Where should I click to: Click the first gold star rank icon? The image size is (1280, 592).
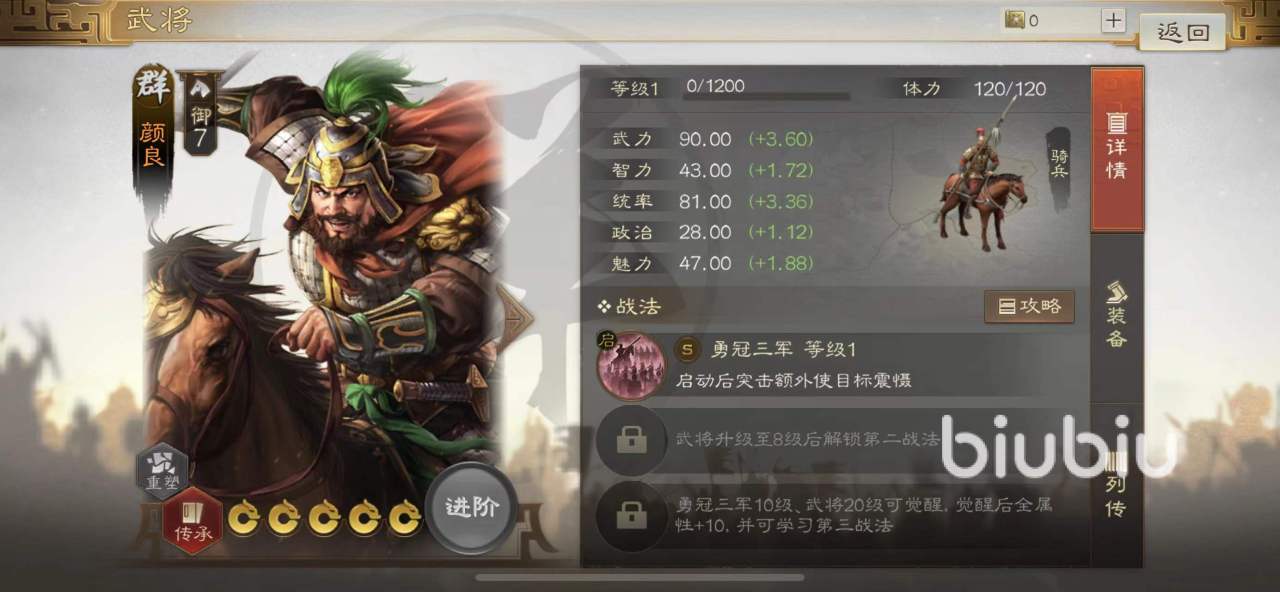pyautogui.click(x=244, y=517)
